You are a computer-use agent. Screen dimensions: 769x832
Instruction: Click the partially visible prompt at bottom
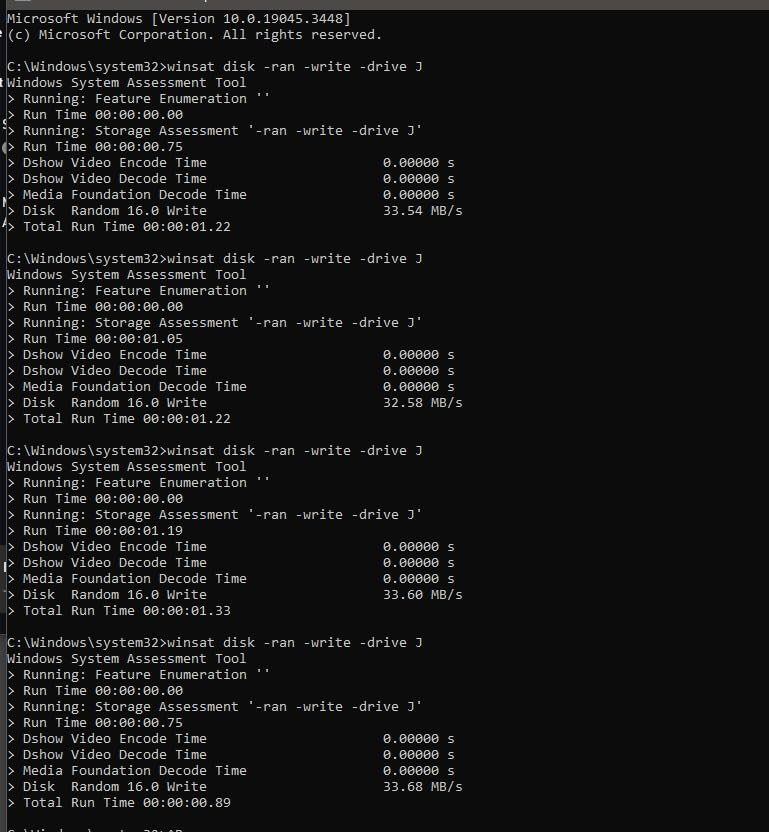point(96,829)
